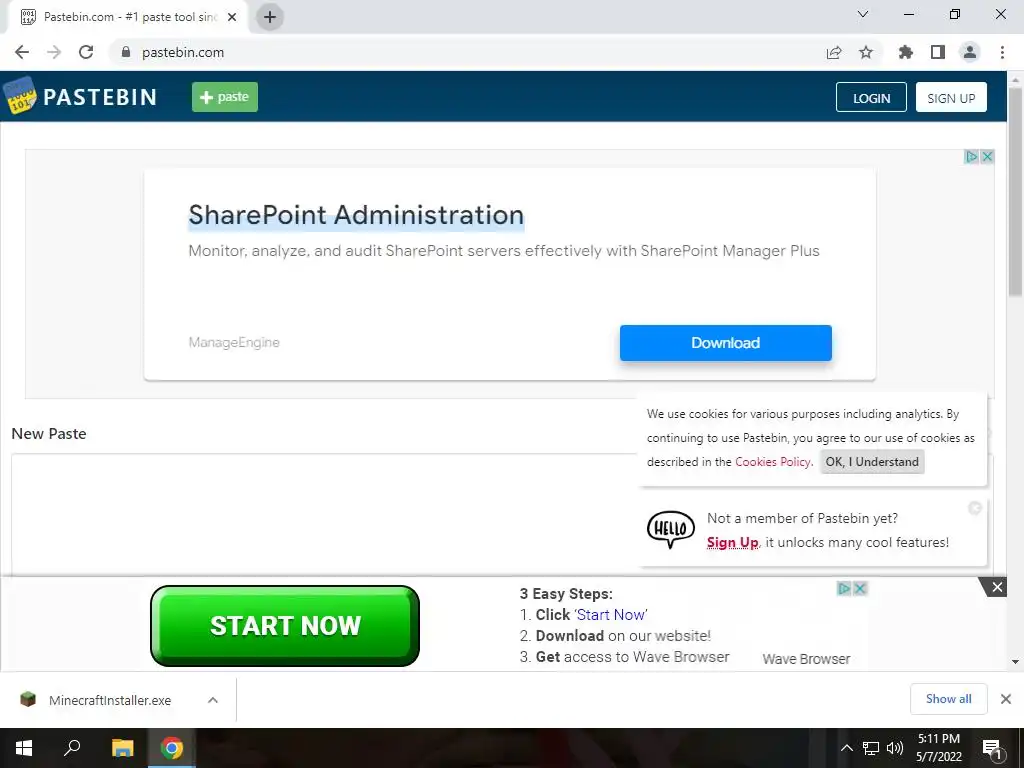Open Windows taskbar search

coord(72,748)
